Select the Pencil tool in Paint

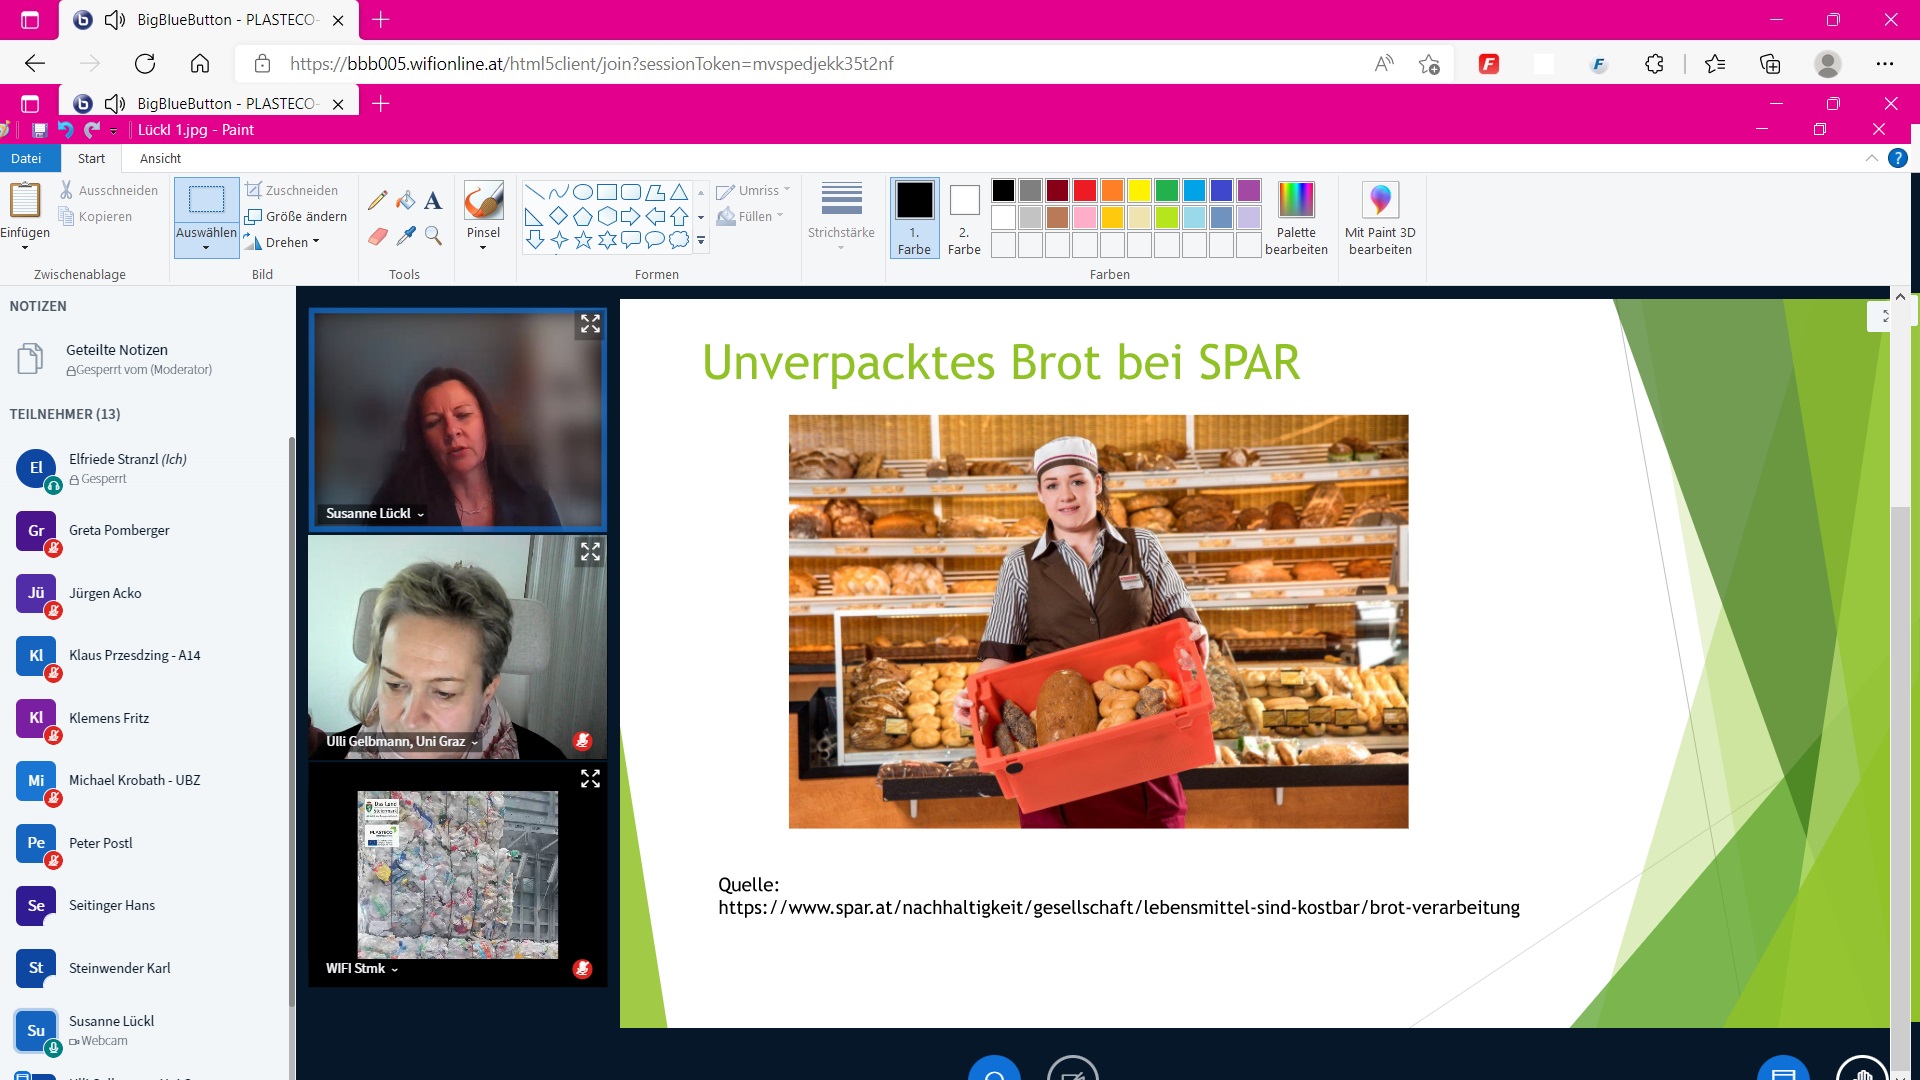pos(377,200)
